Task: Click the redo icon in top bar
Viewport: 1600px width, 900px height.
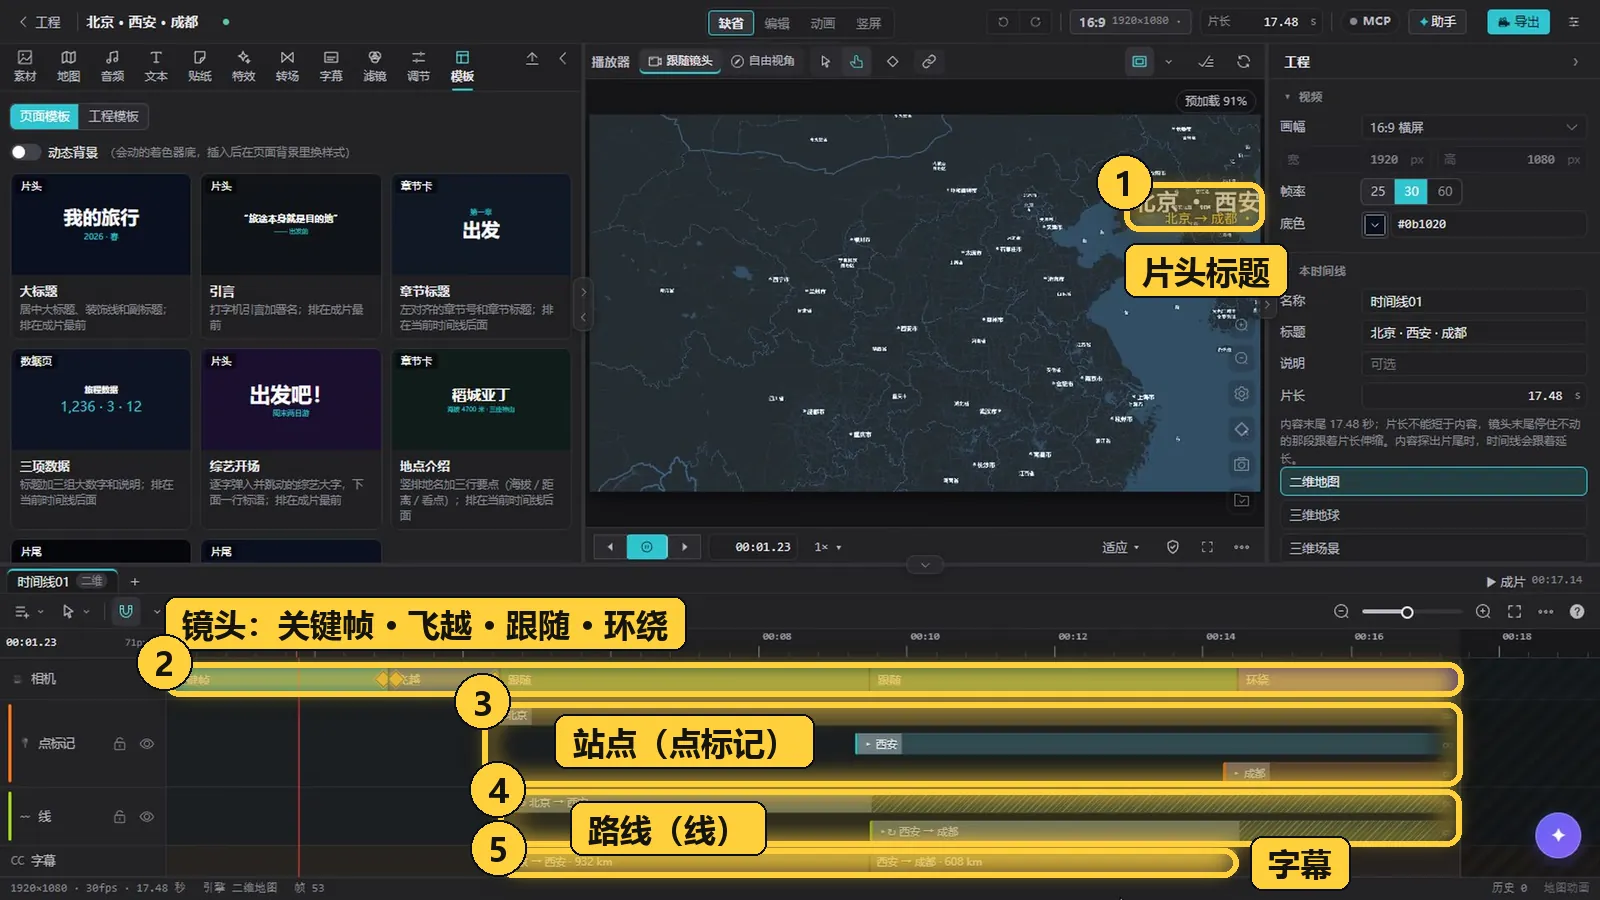Action: (1035, 21)
